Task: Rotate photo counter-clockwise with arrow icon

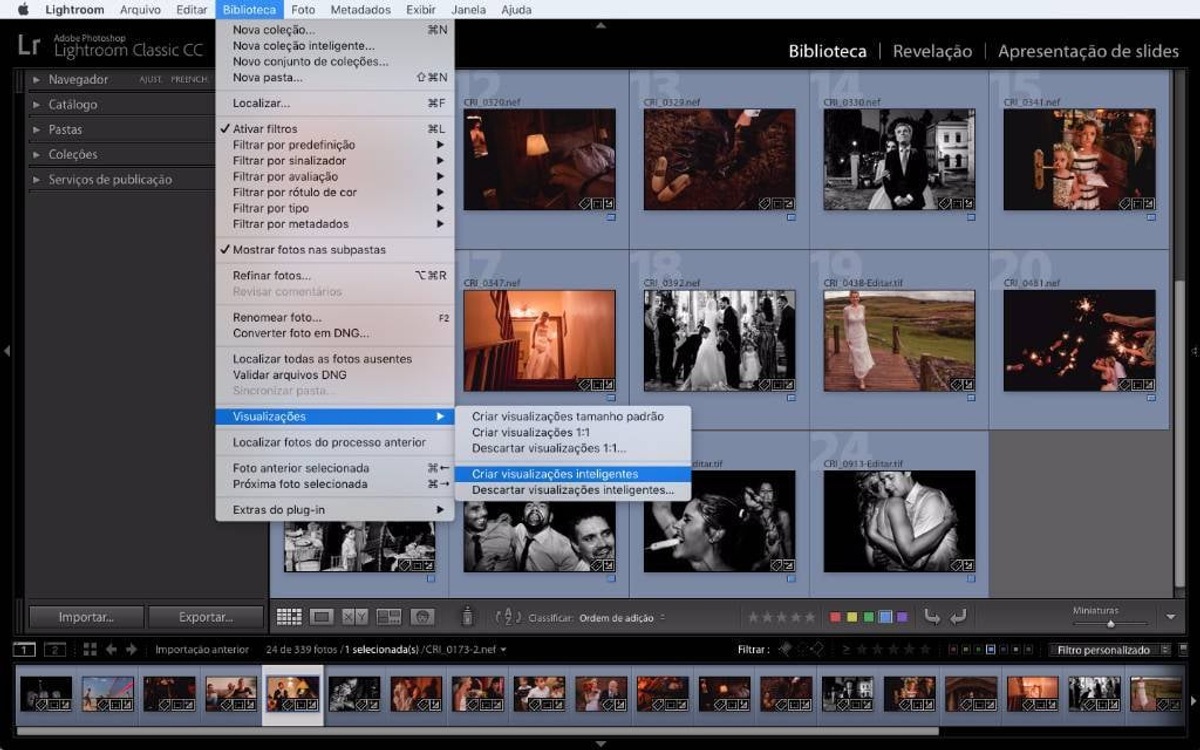Action: pyautogui.click(x=932, y=617)
